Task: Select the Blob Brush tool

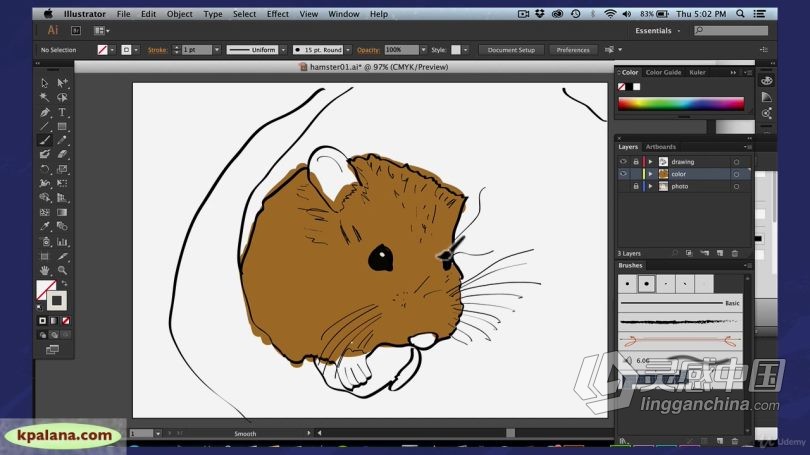Action: (44, 154)
